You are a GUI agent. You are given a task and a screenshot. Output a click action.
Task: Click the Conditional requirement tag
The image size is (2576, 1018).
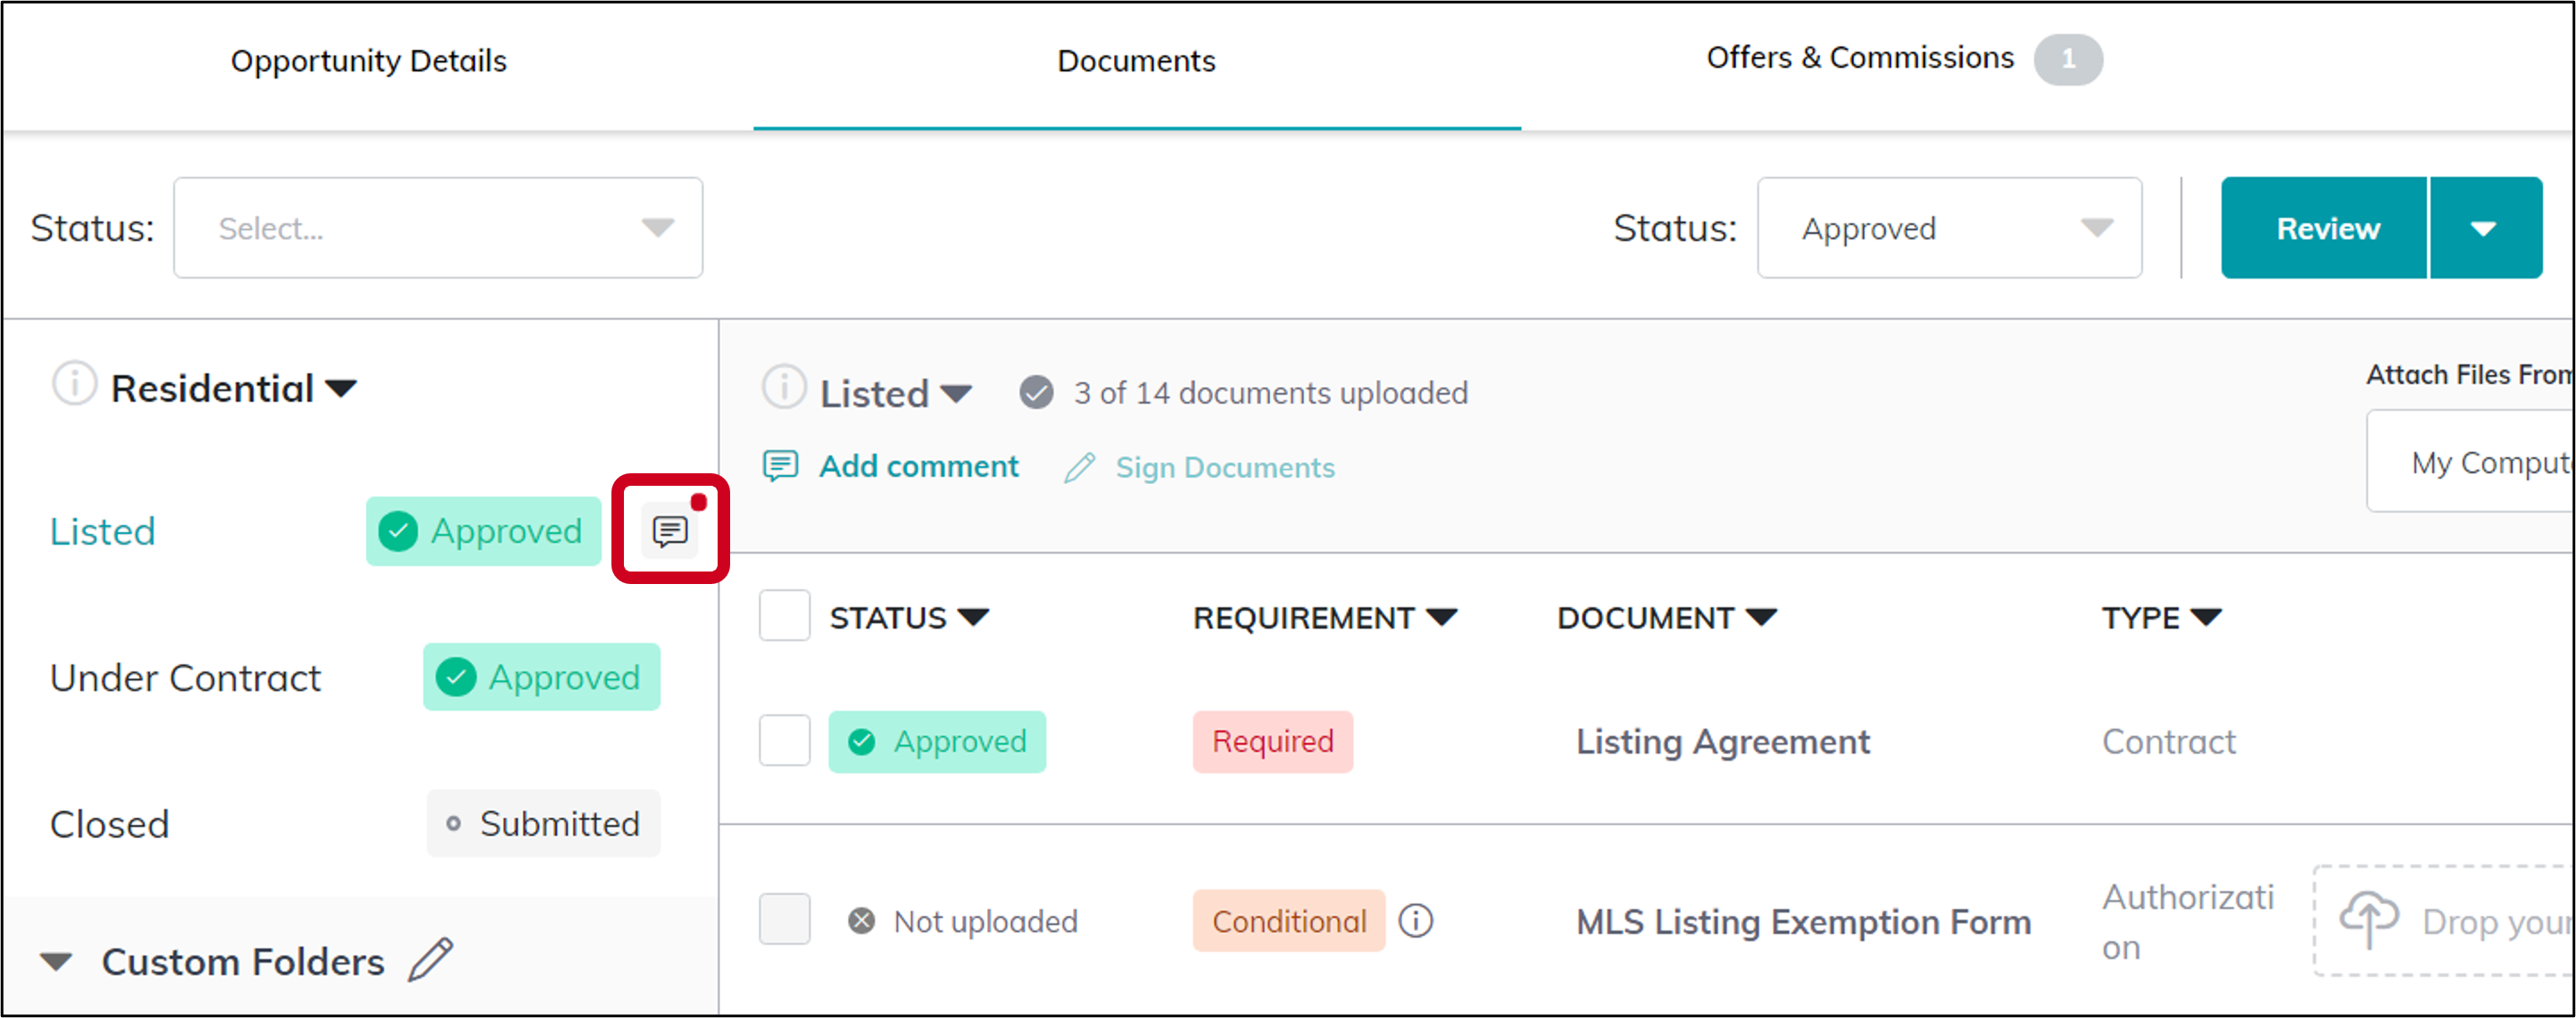click(x=1288, y=920)
